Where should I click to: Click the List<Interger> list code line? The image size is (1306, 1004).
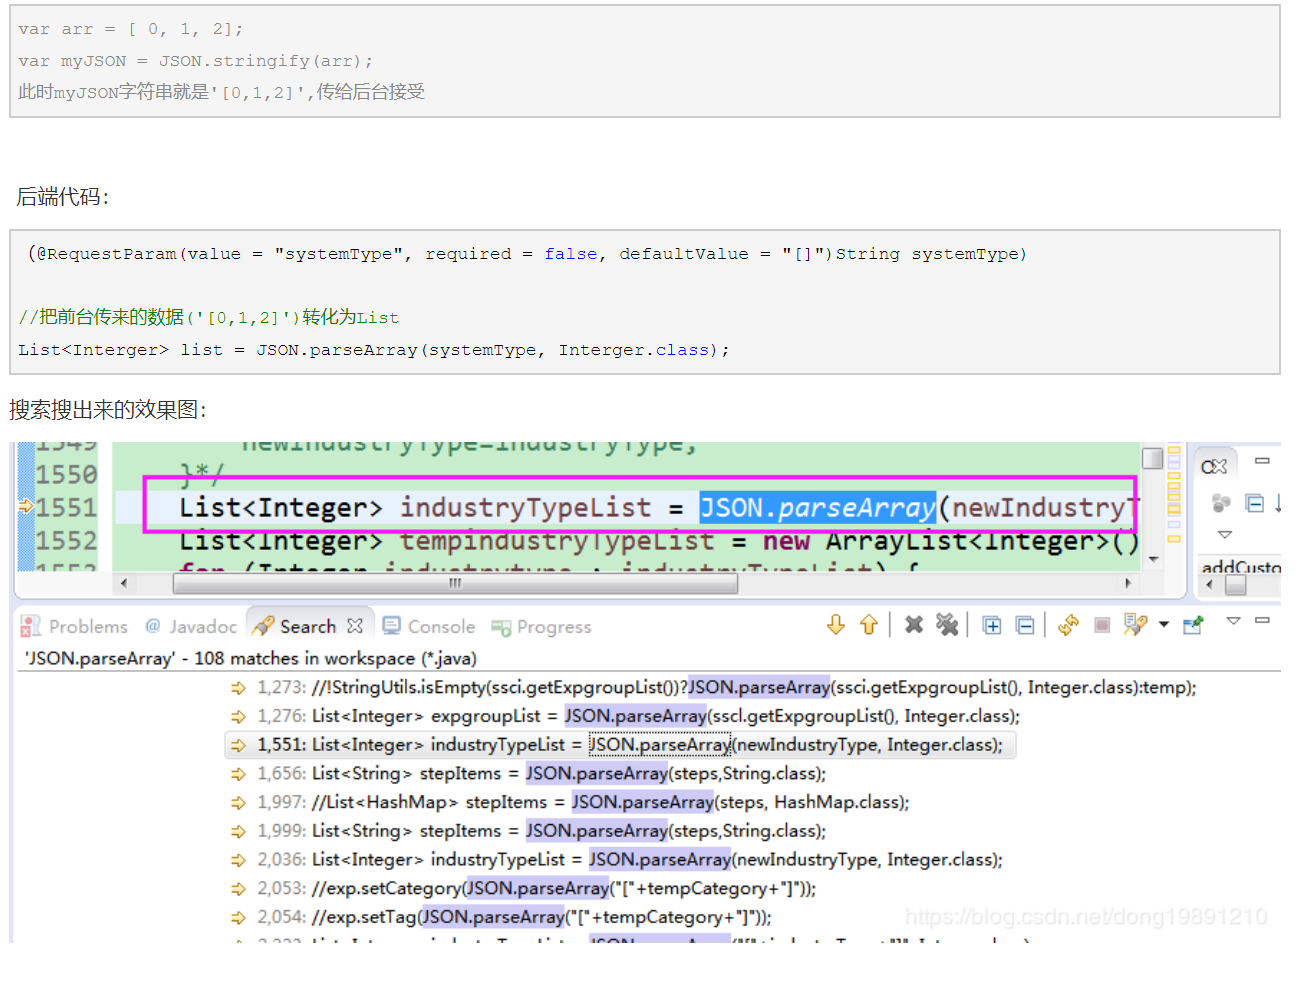pyautogui.click(x=374, y=350)
